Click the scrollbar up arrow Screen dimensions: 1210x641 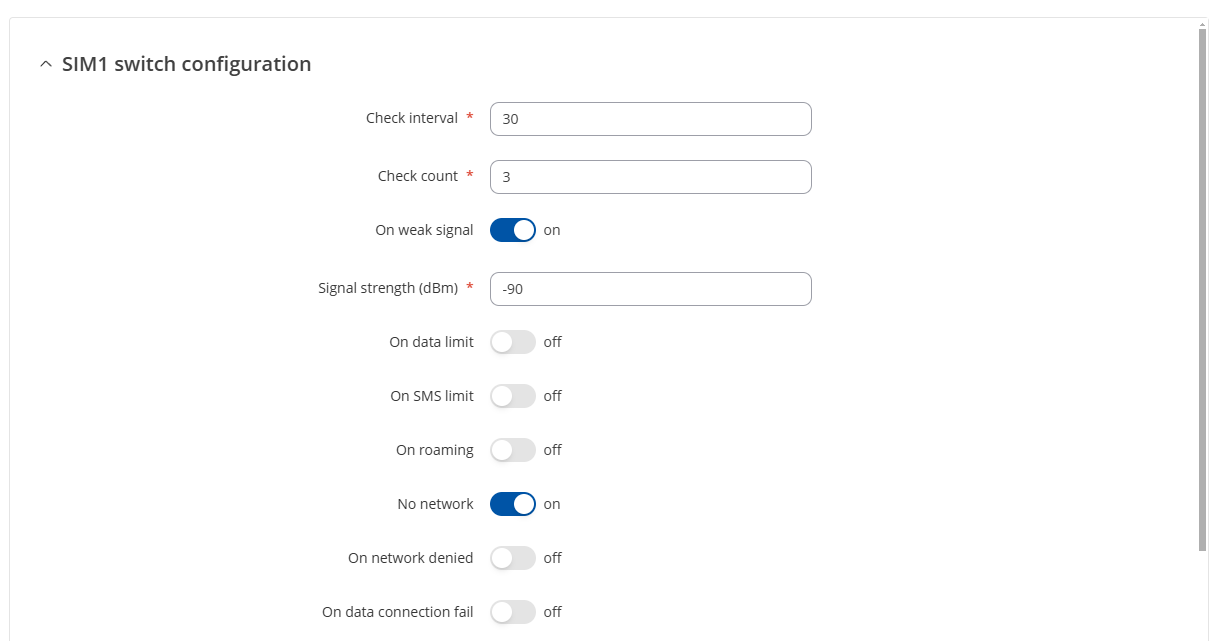[1202, 21]
